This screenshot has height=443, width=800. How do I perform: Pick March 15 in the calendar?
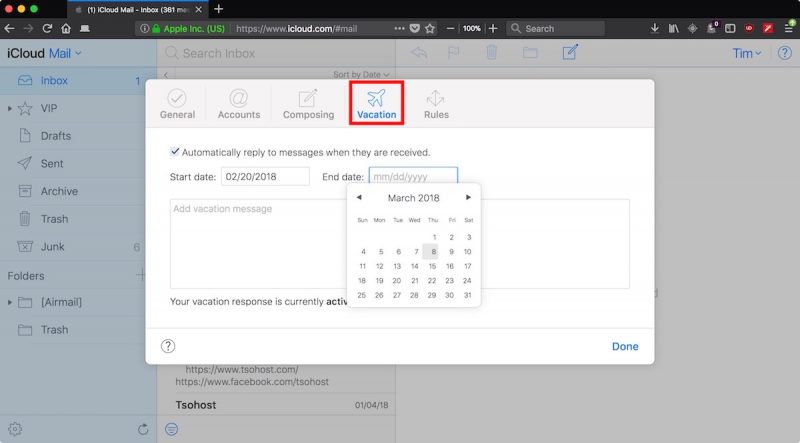(x=432, y=266)
